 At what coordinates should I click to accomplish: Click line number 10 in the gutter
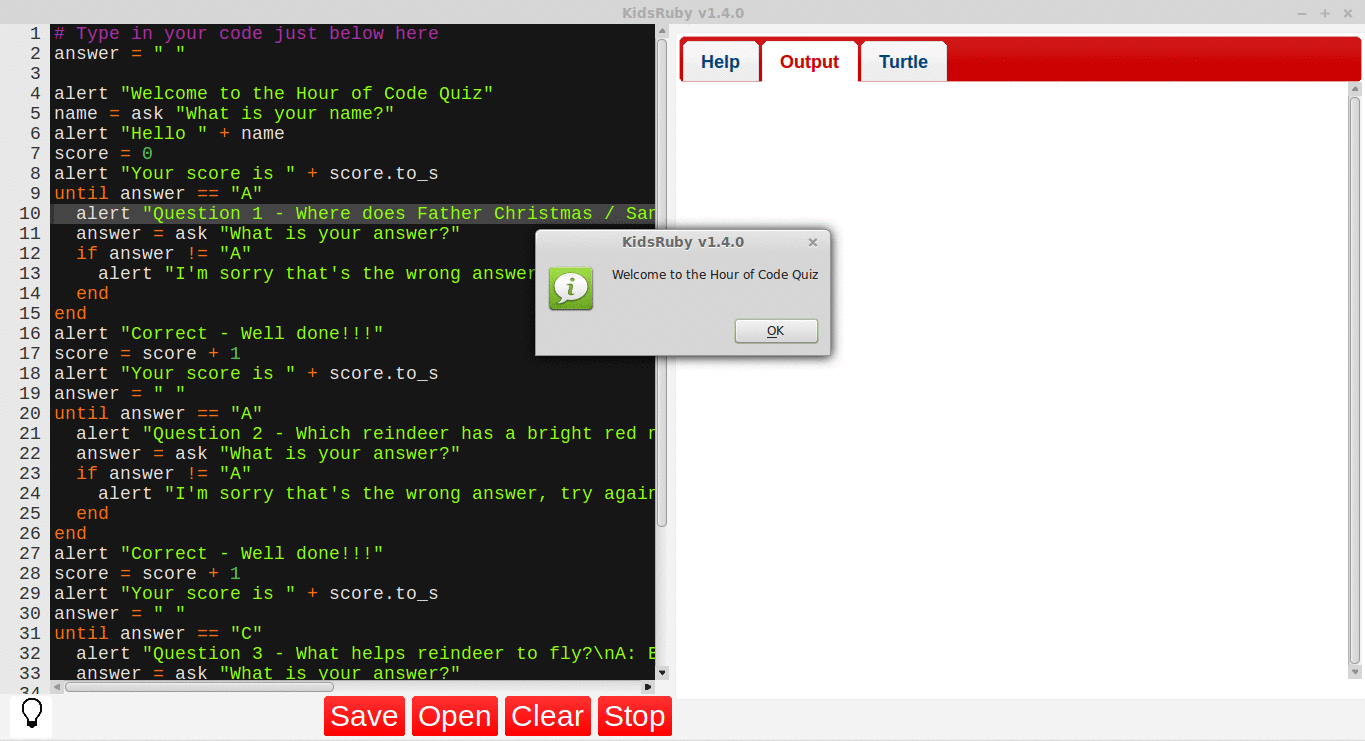click(29, 213)
